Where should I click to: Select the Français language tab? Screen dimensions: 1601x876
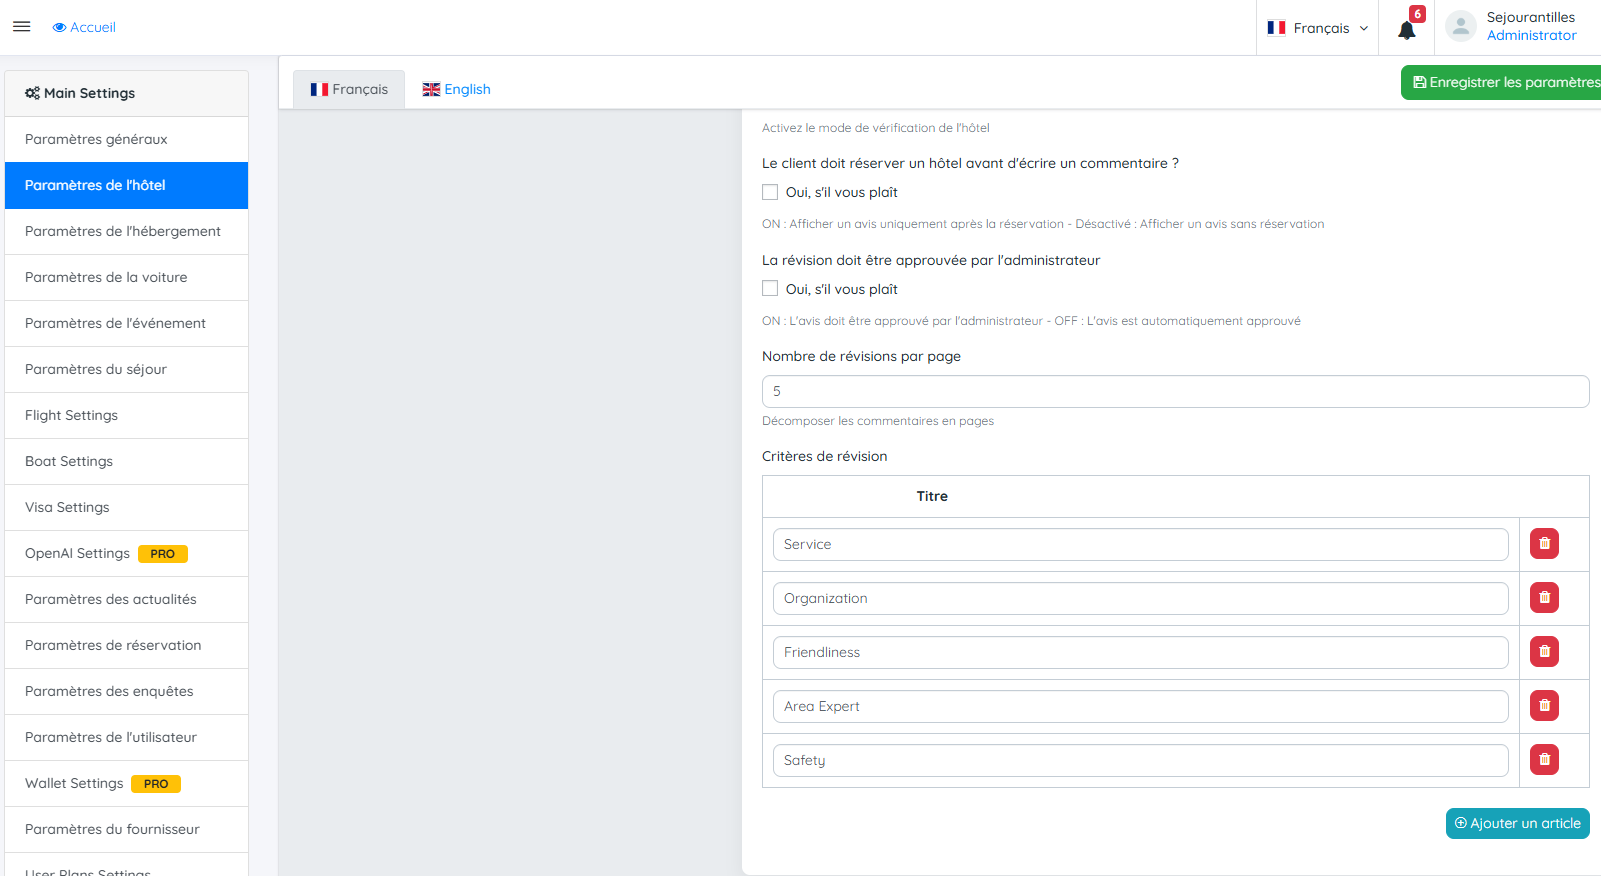point(349,89)
